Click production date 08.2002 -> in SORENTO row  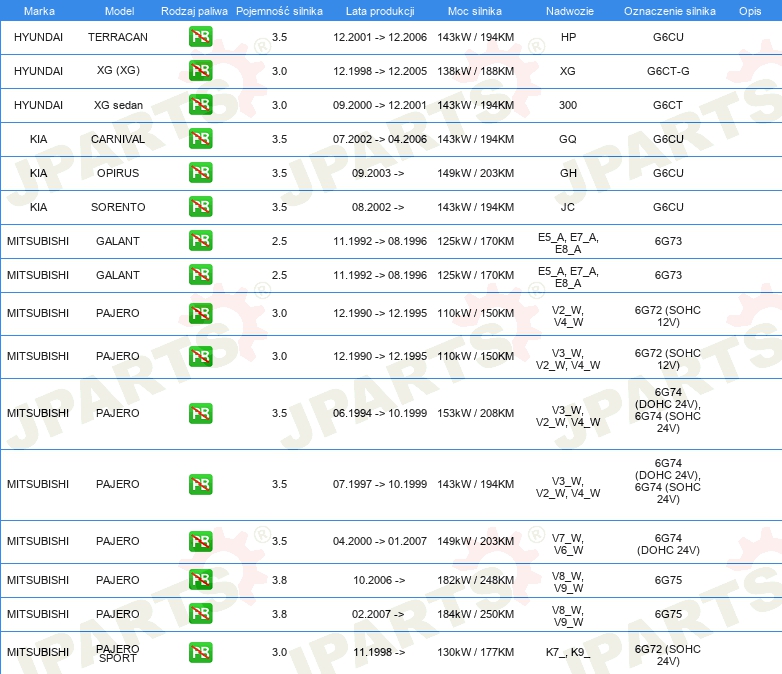378,207
